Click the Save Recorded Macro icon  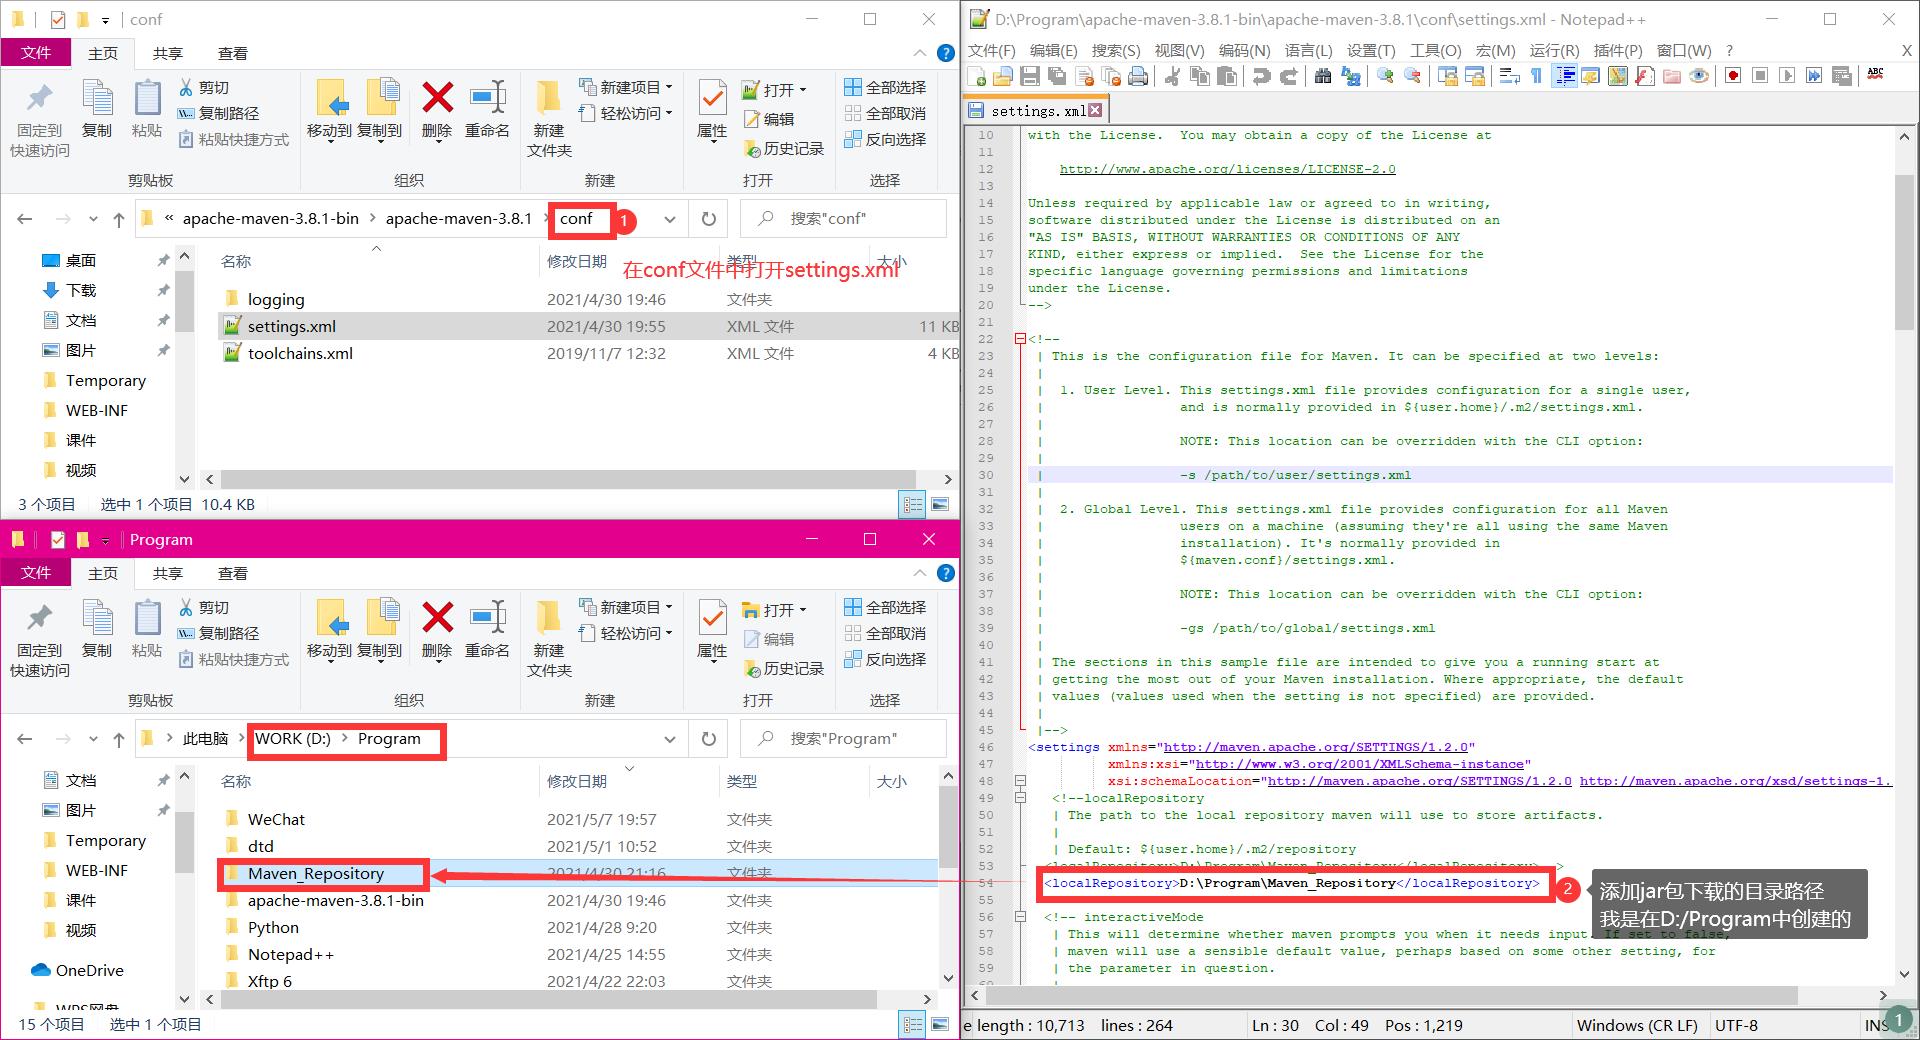(x=1841, y=76)
